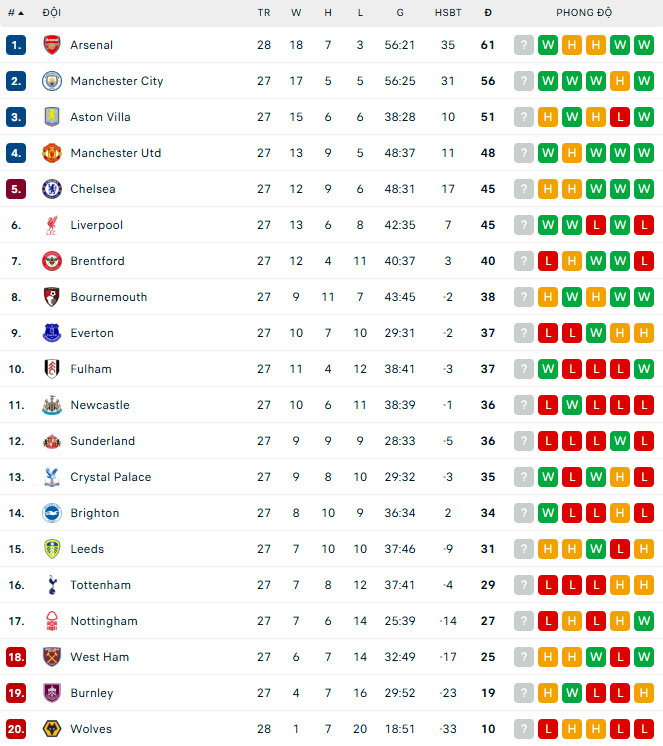663x746 pixels.
Task: Click the Everton club crest
Action: click(52, 333)
